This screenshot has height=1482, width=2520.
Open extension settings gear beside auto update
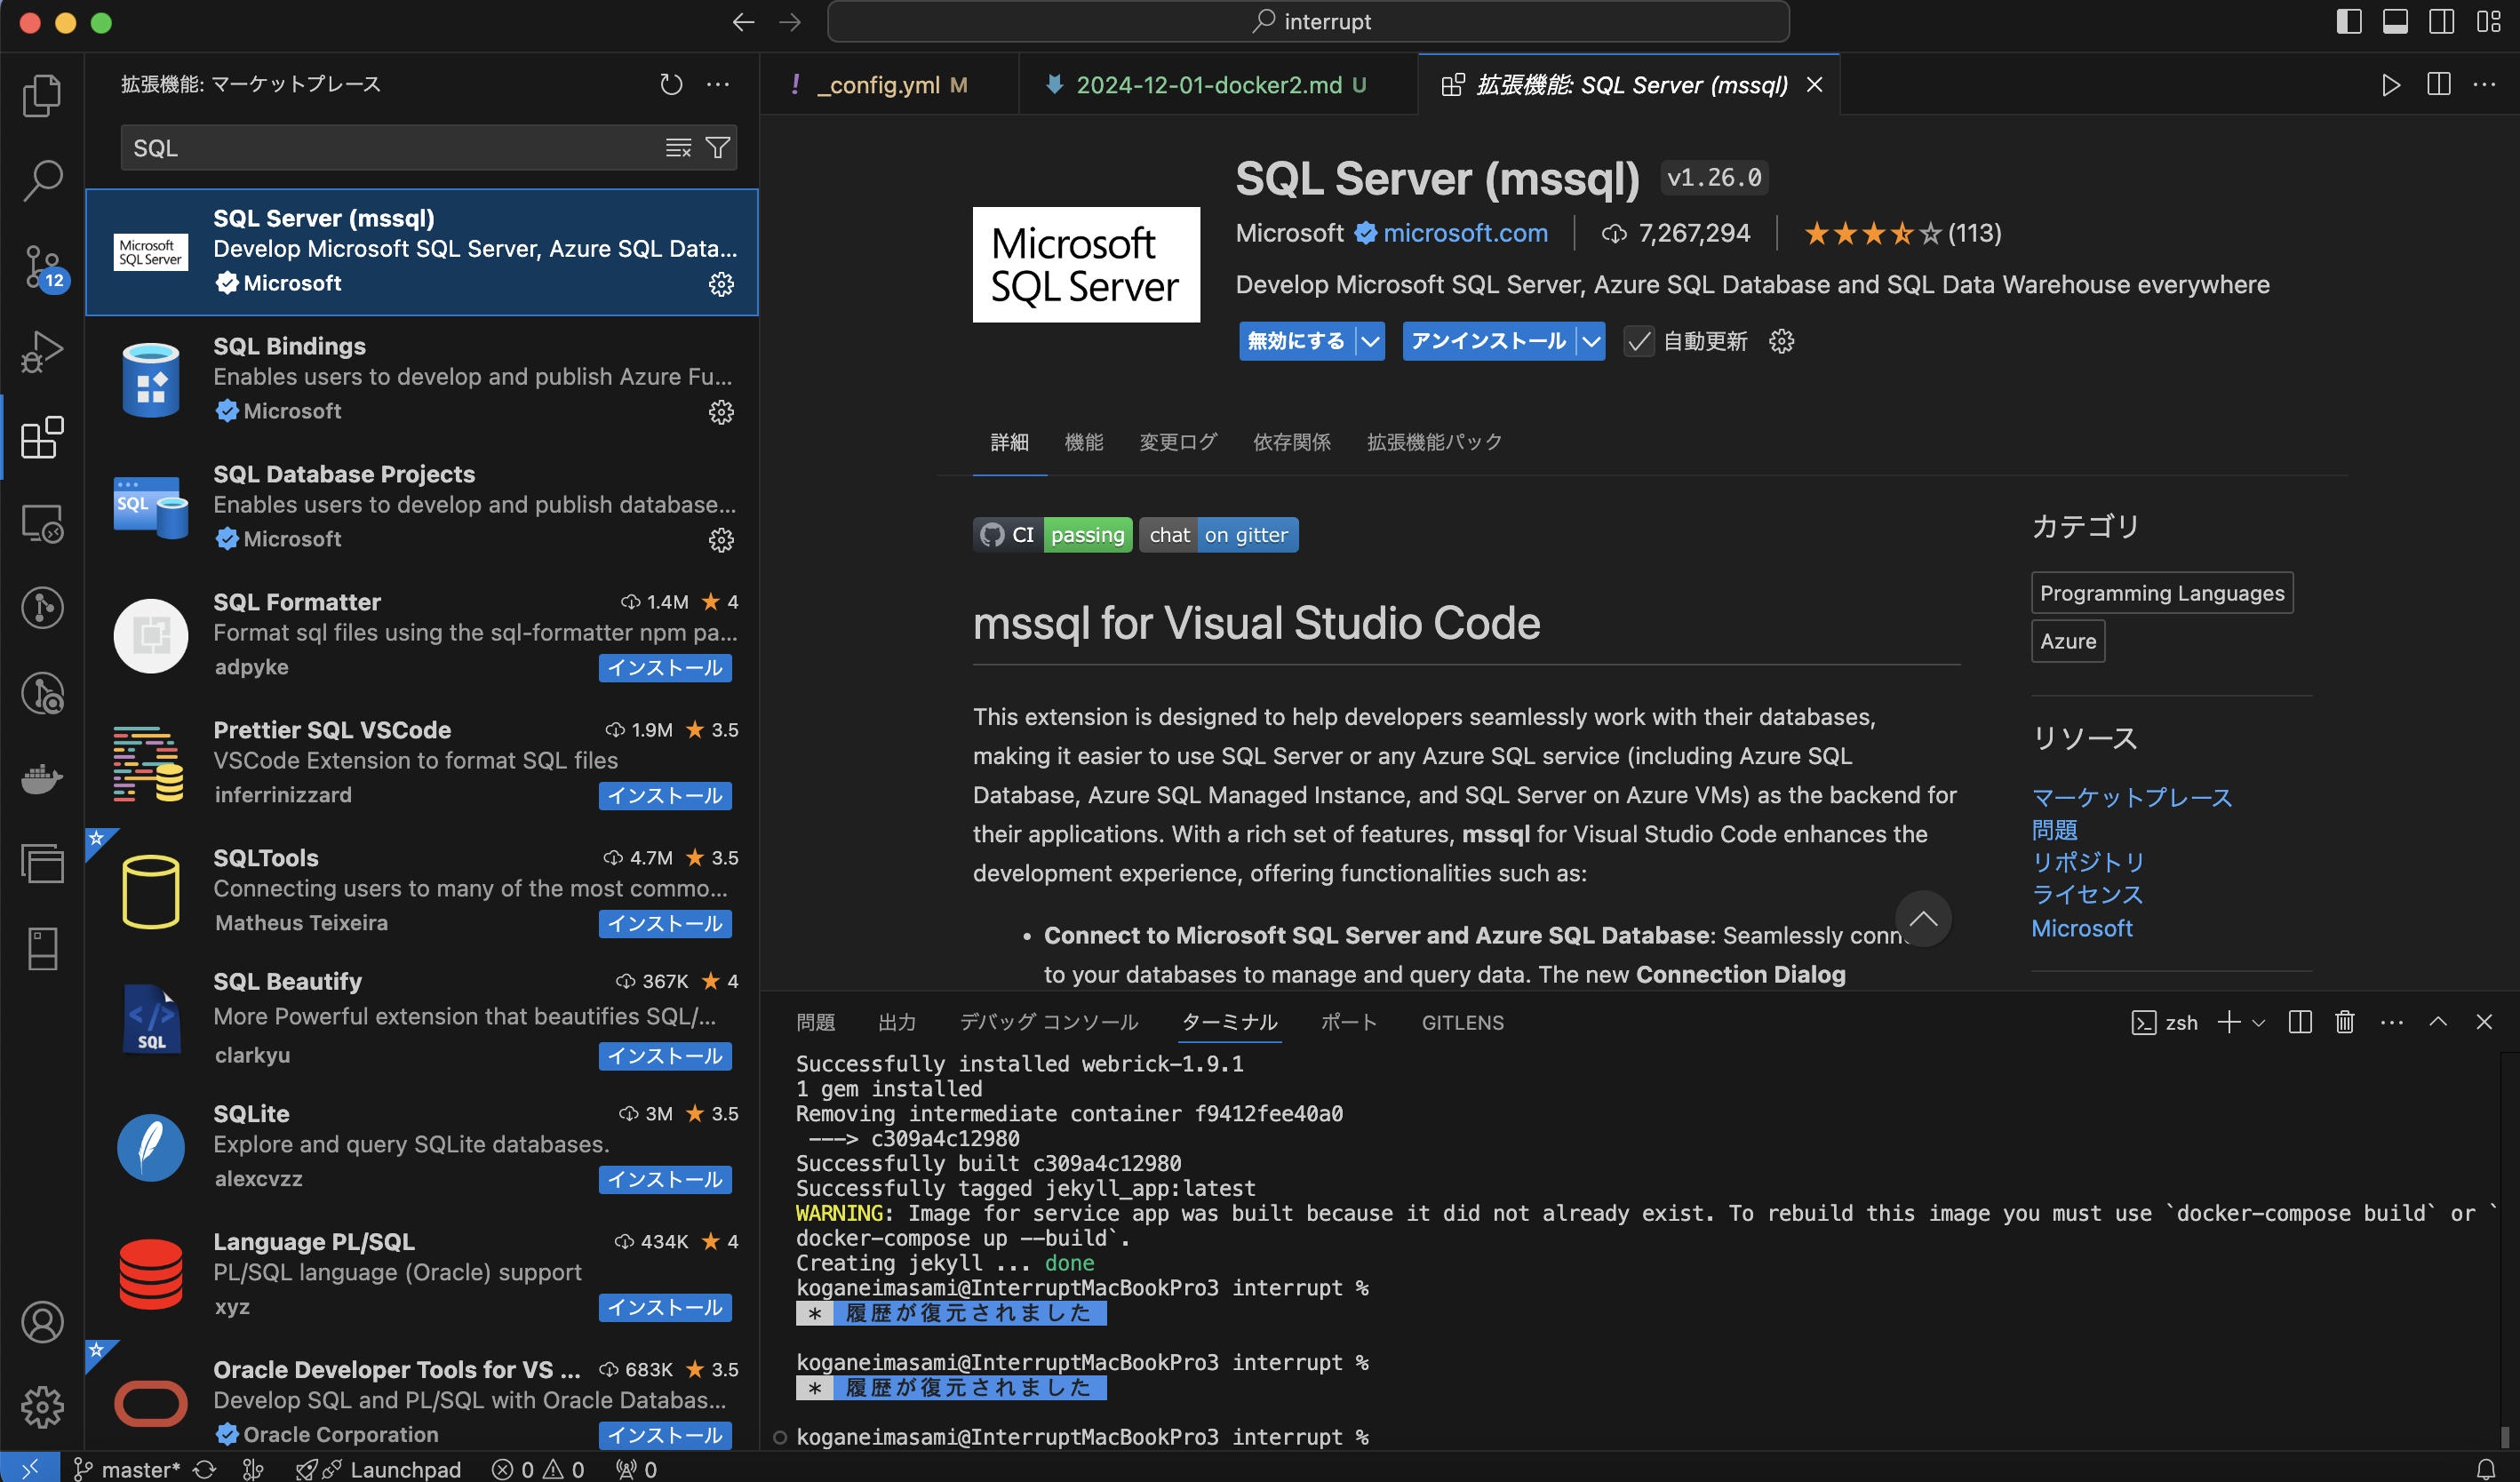tap(1781, 341)
